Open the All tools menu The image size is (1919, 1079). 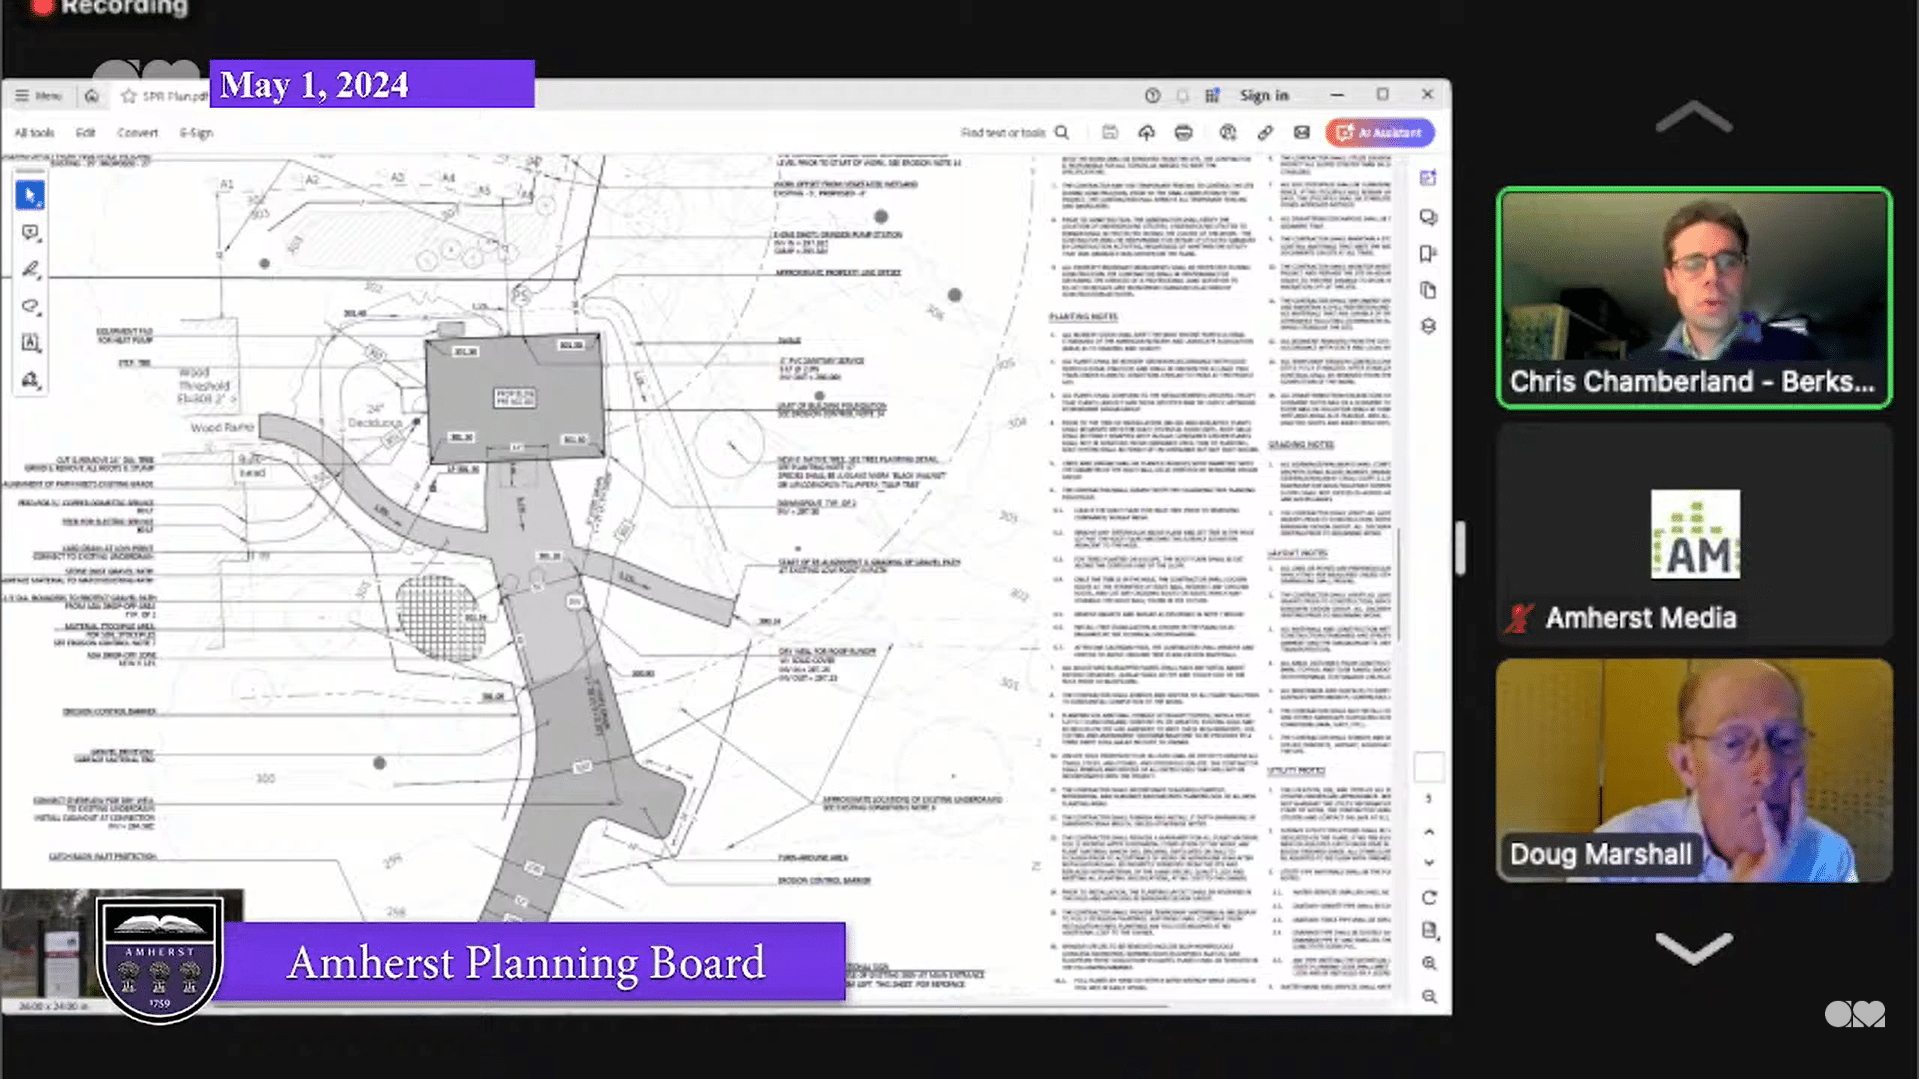pyautogui.click(x=34, y=133)
